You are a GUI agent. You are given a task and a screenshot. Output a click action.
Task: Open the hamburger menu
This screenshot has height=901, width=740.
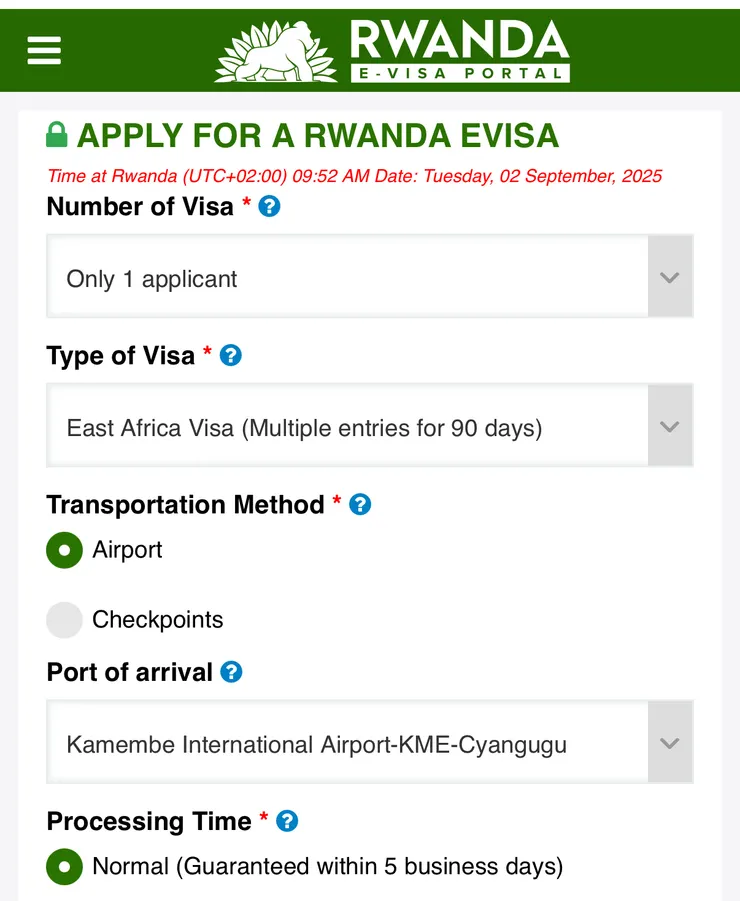44,50
